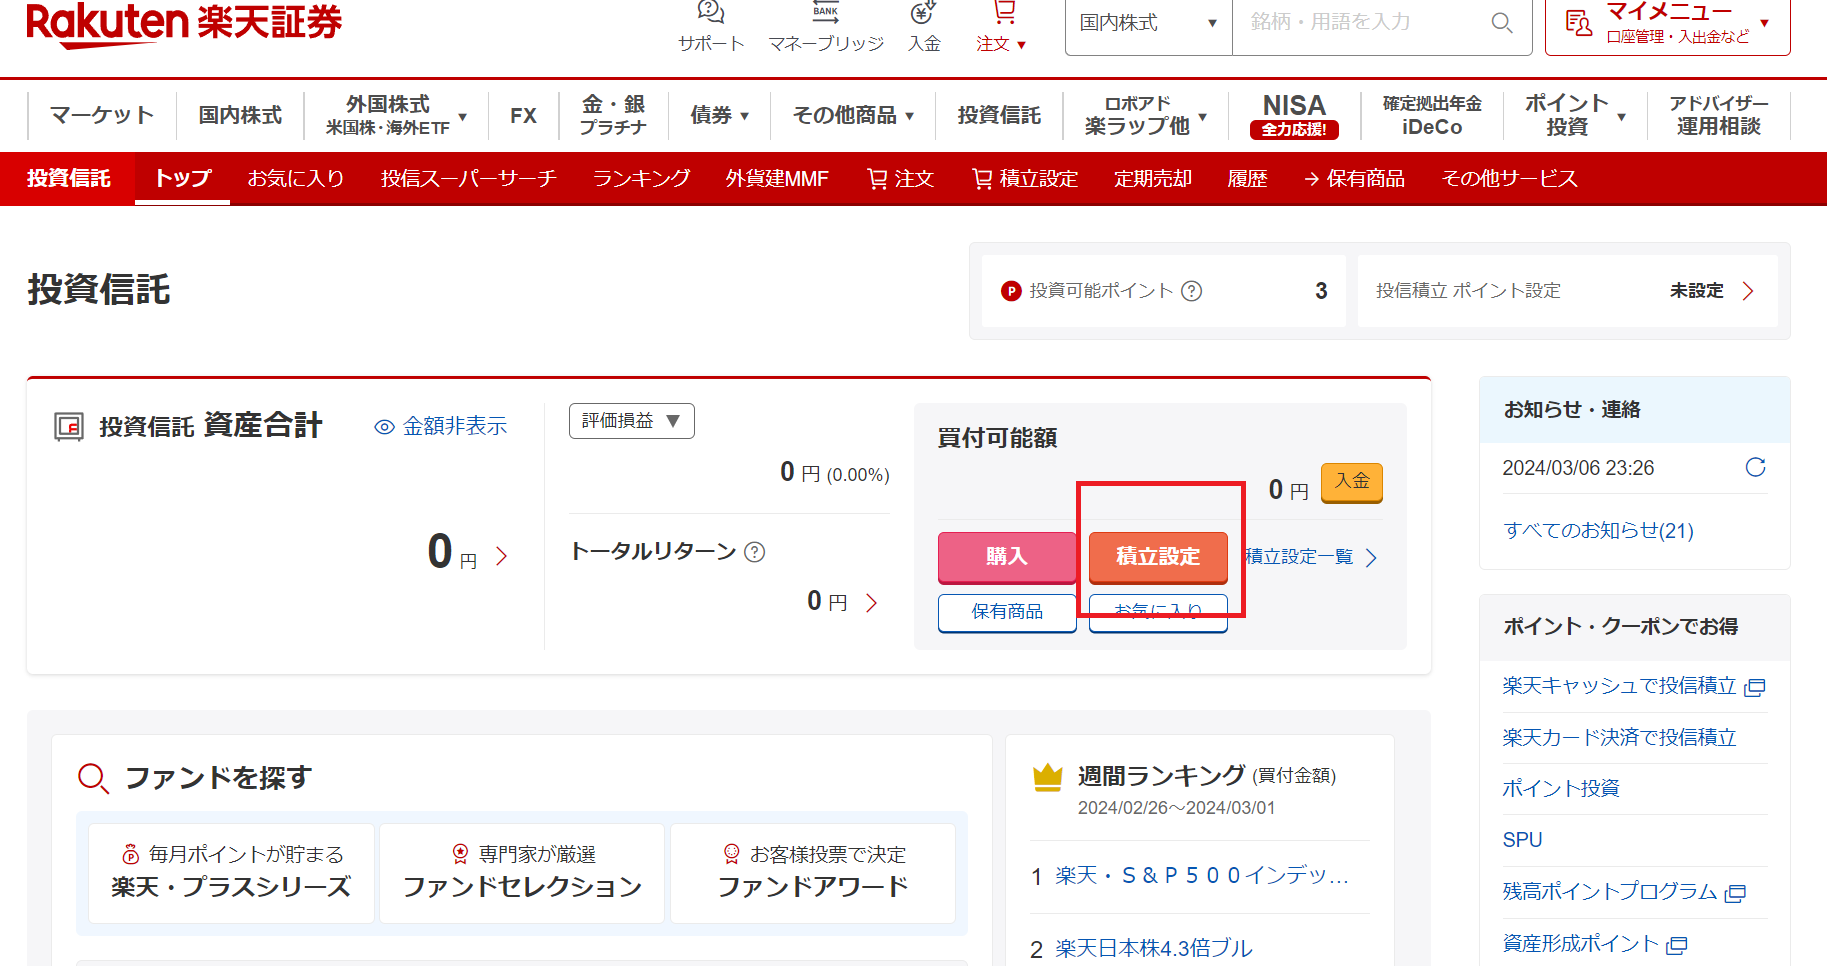Click help icon beside トータルリターン
The image size is (1827, 966).
pyautogui.click(x=755, y=552)
